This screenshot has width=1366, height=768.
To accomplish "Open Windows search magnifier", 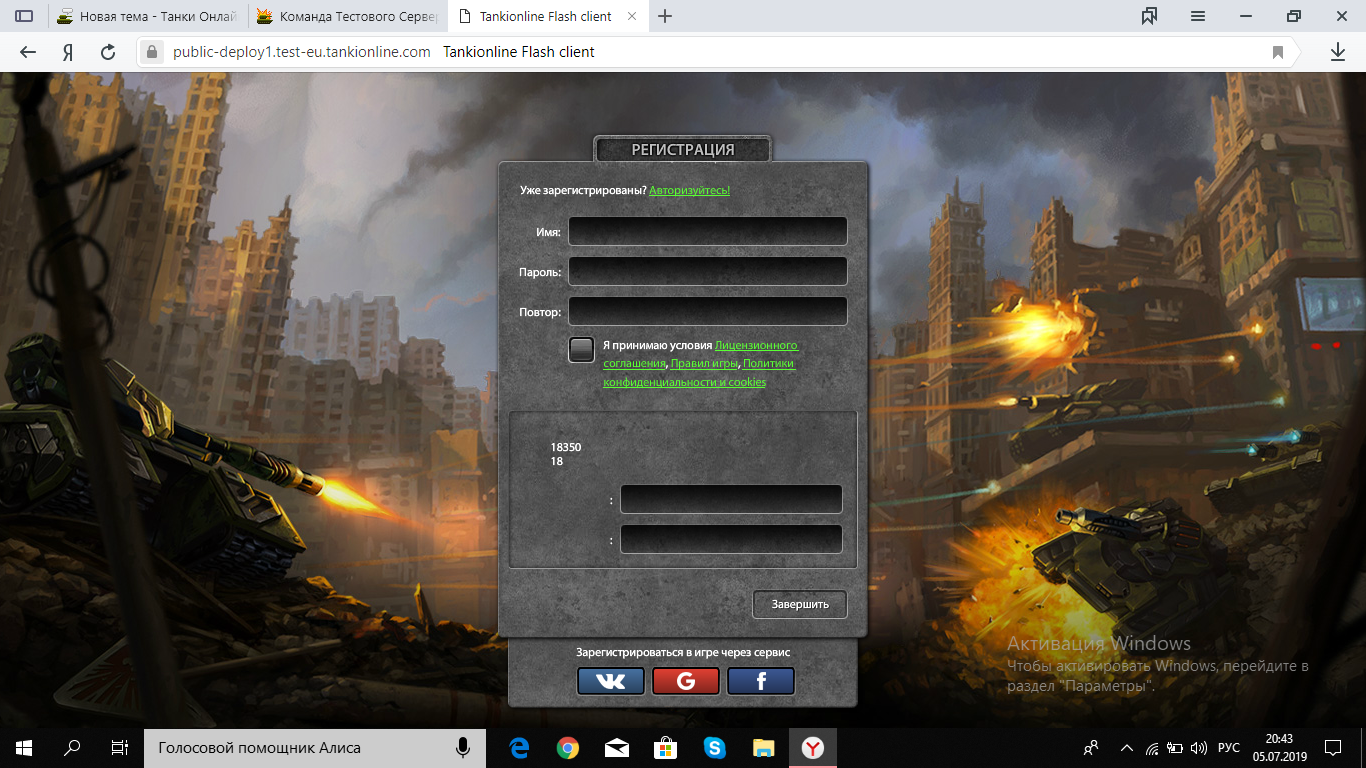I will (72, 747).
